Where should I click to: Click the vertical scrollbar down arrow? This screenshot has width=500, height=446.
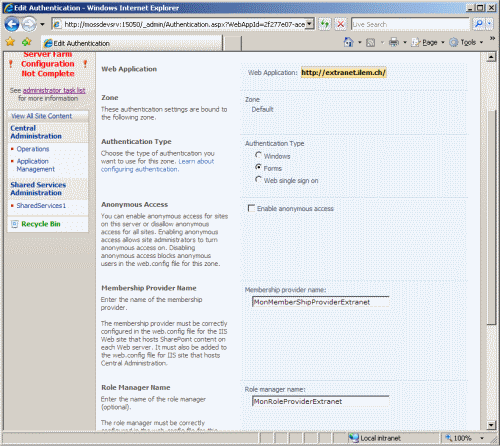pos(491,425)
